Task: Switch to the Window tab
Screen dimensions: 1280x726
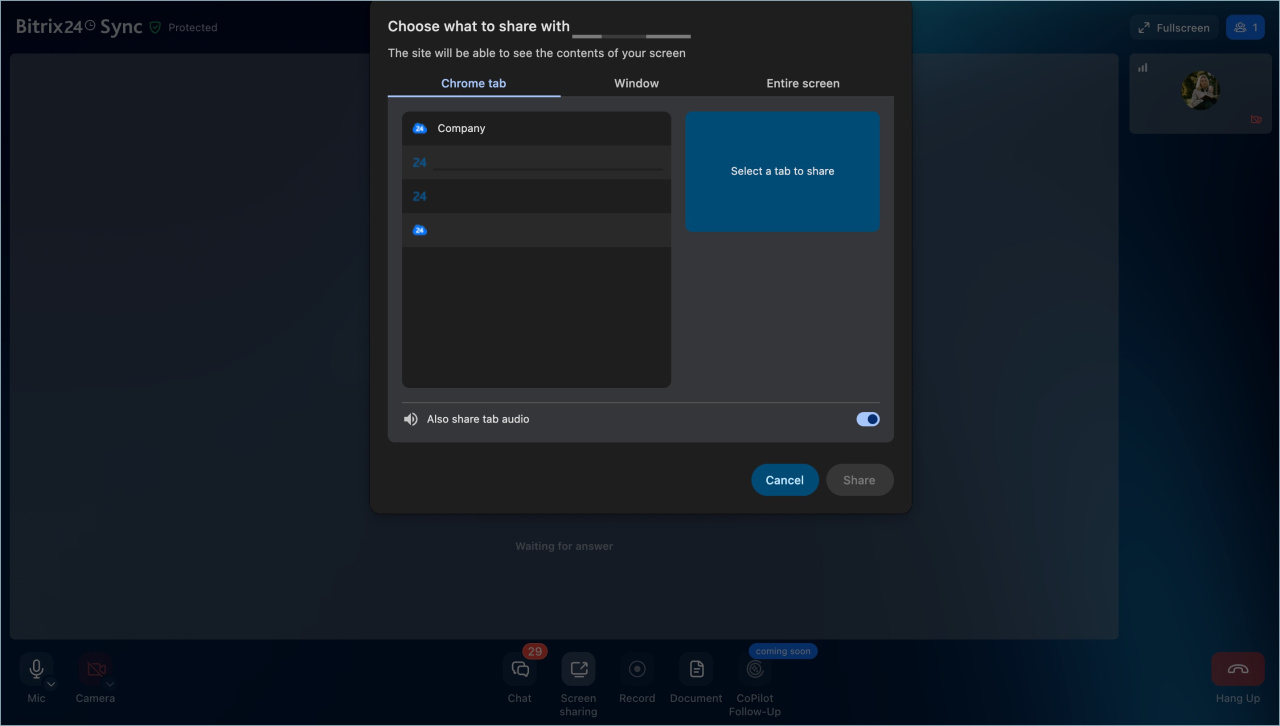Action: click(636, 83)
